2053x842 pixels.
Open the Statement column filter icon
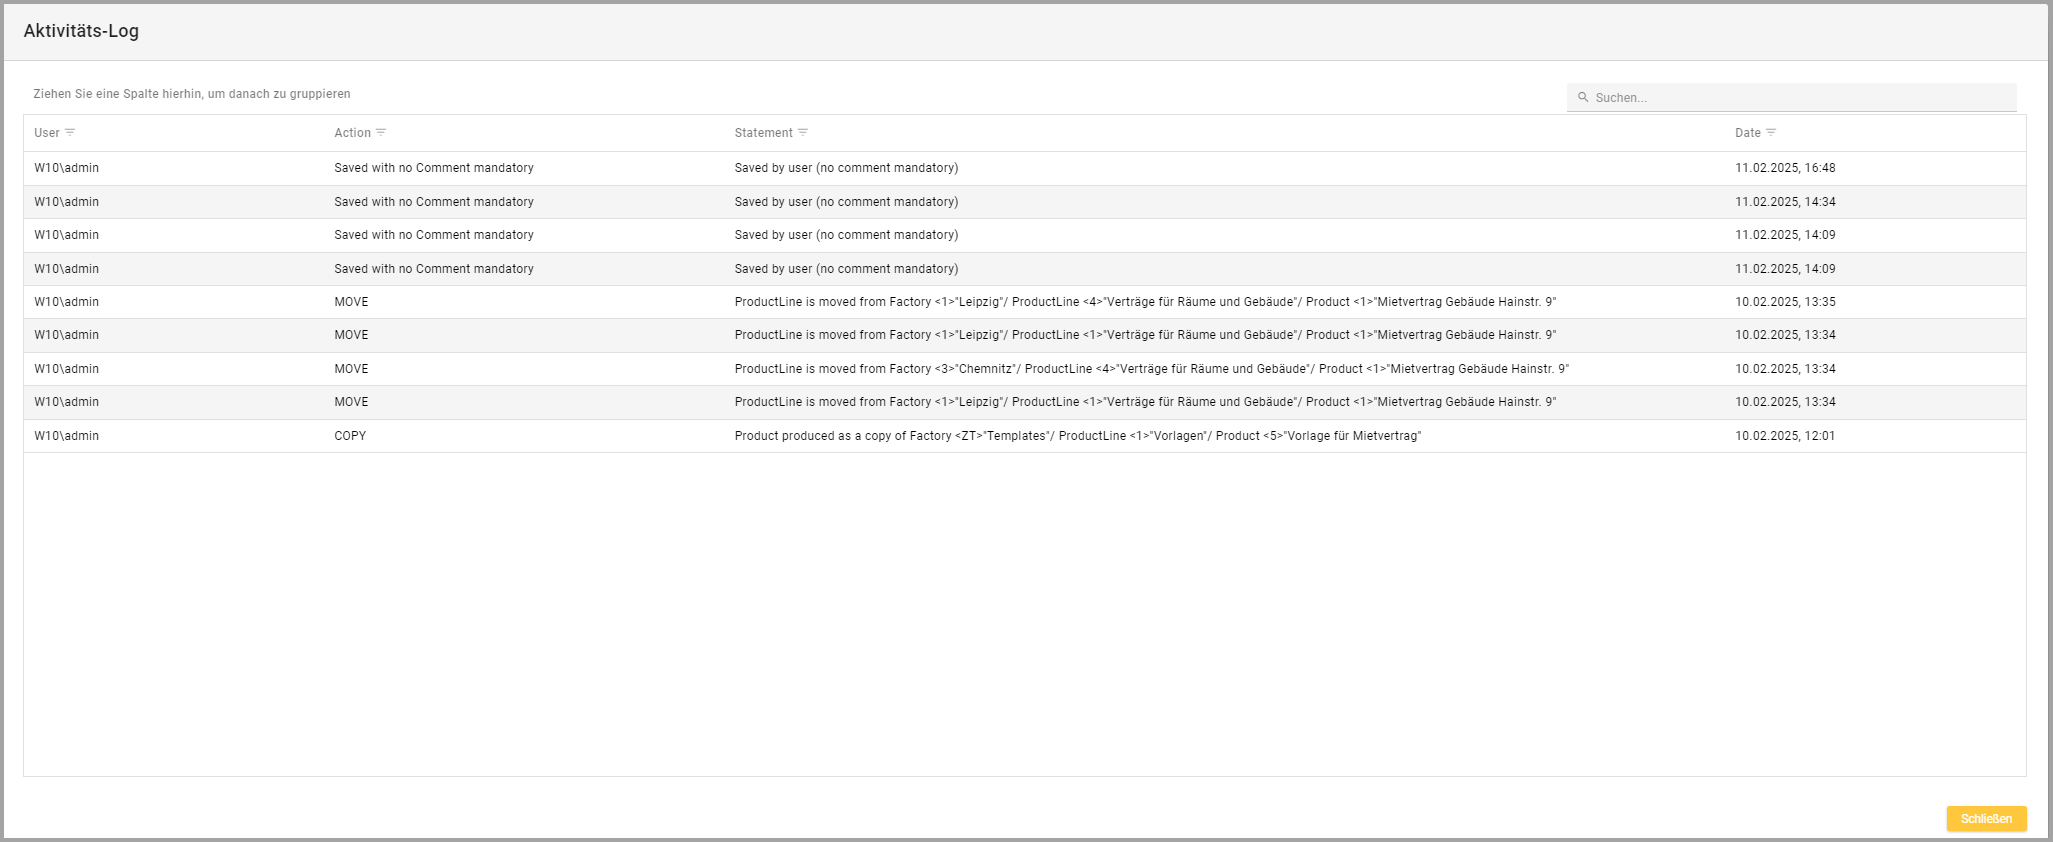pos(803,132)
